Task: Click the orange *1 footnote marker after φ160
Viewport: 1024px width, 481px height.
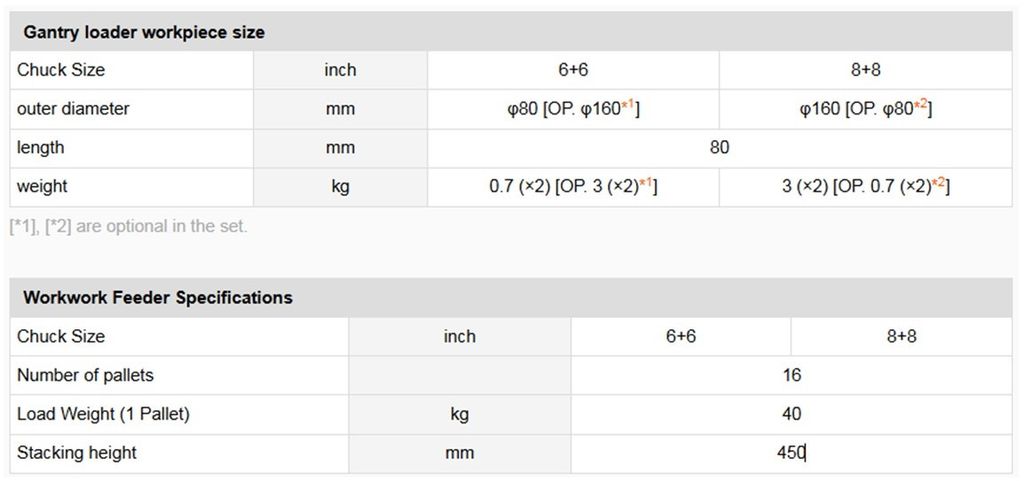Action: click(628, 105)
